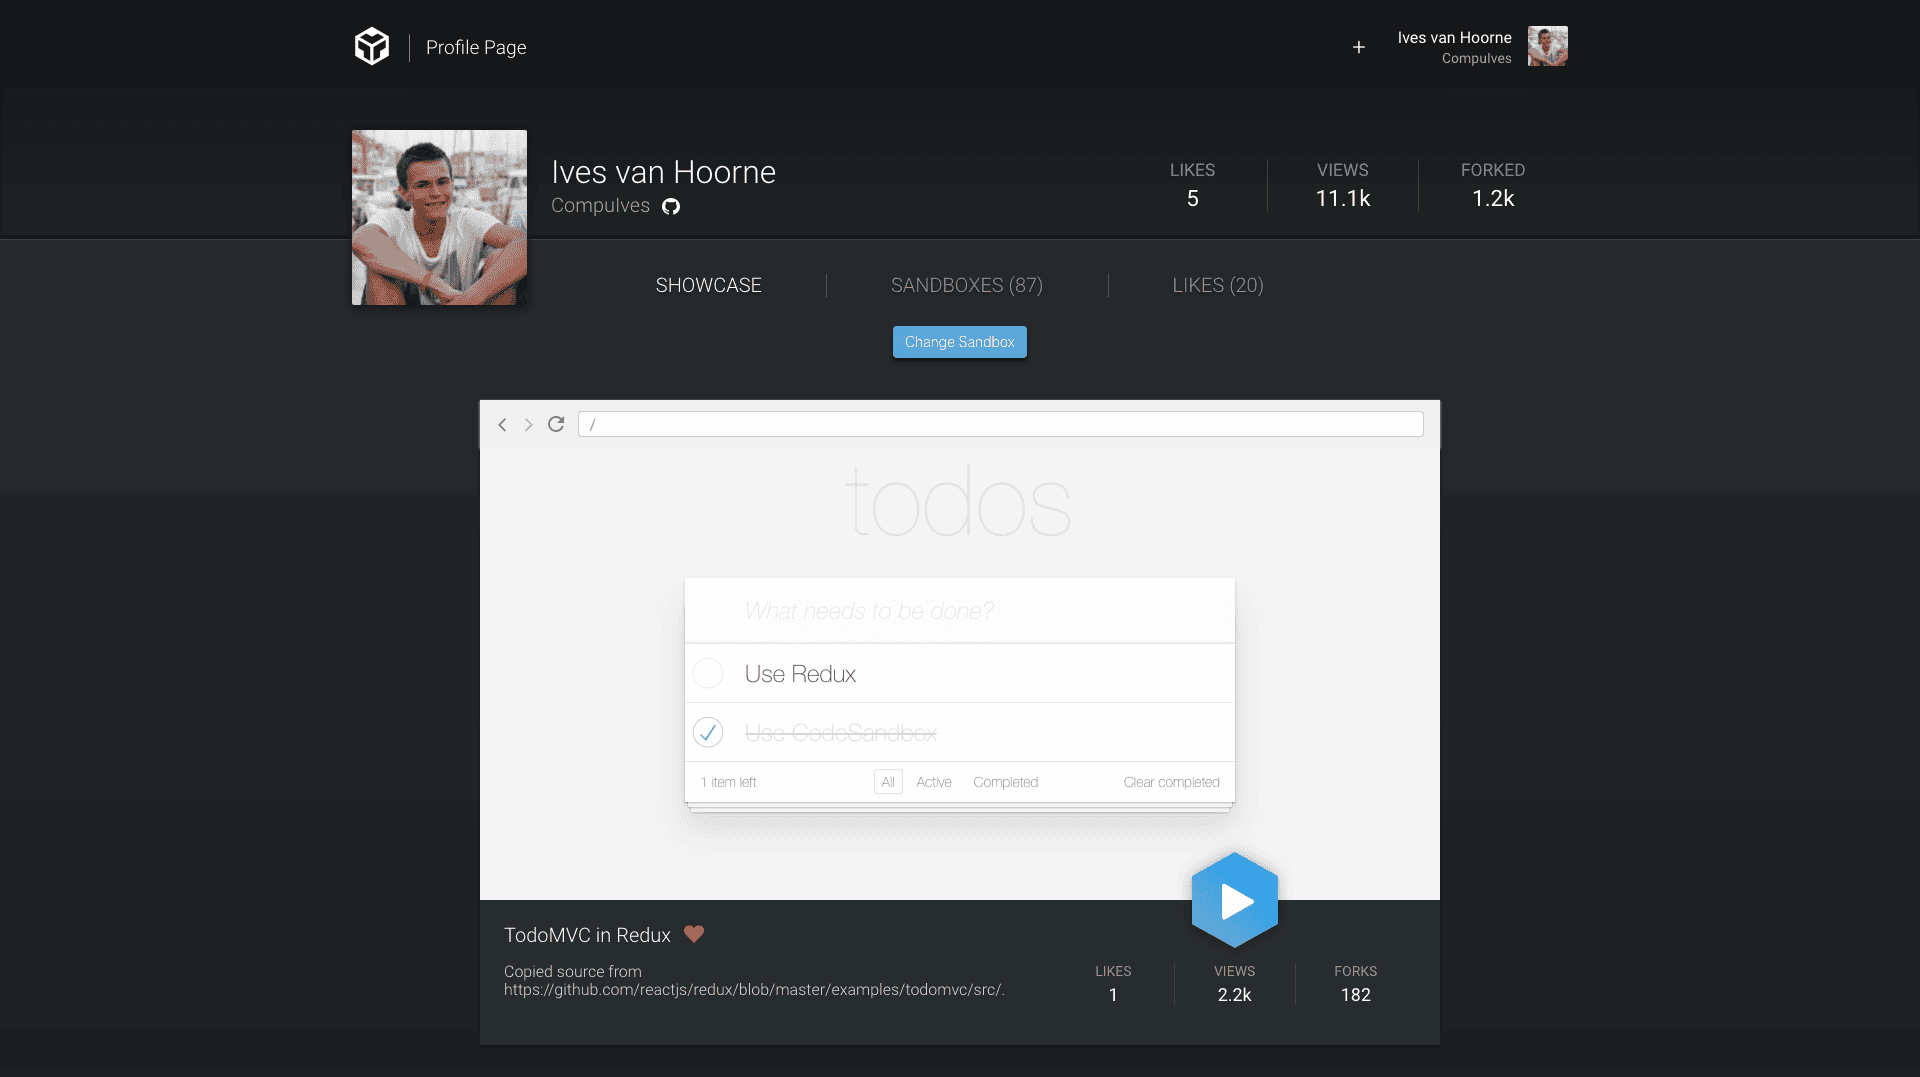Click the browser back arrow in the preview
The height and width of the screenshot is (1077, 1920).
pos(502,424)
